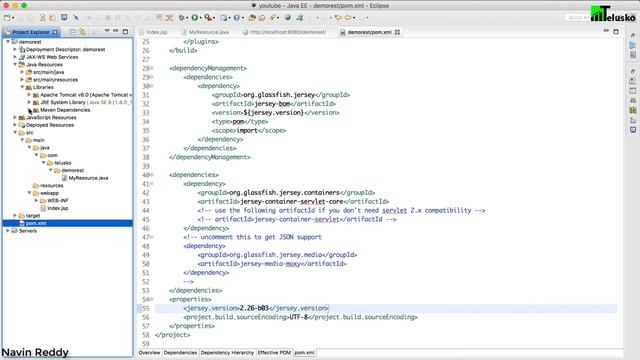Viewport: 640px width, 360px height.
Task: Expand the Deployment Descriptor: demorest node
Action: pyautogui.click(x=15, y=49)
